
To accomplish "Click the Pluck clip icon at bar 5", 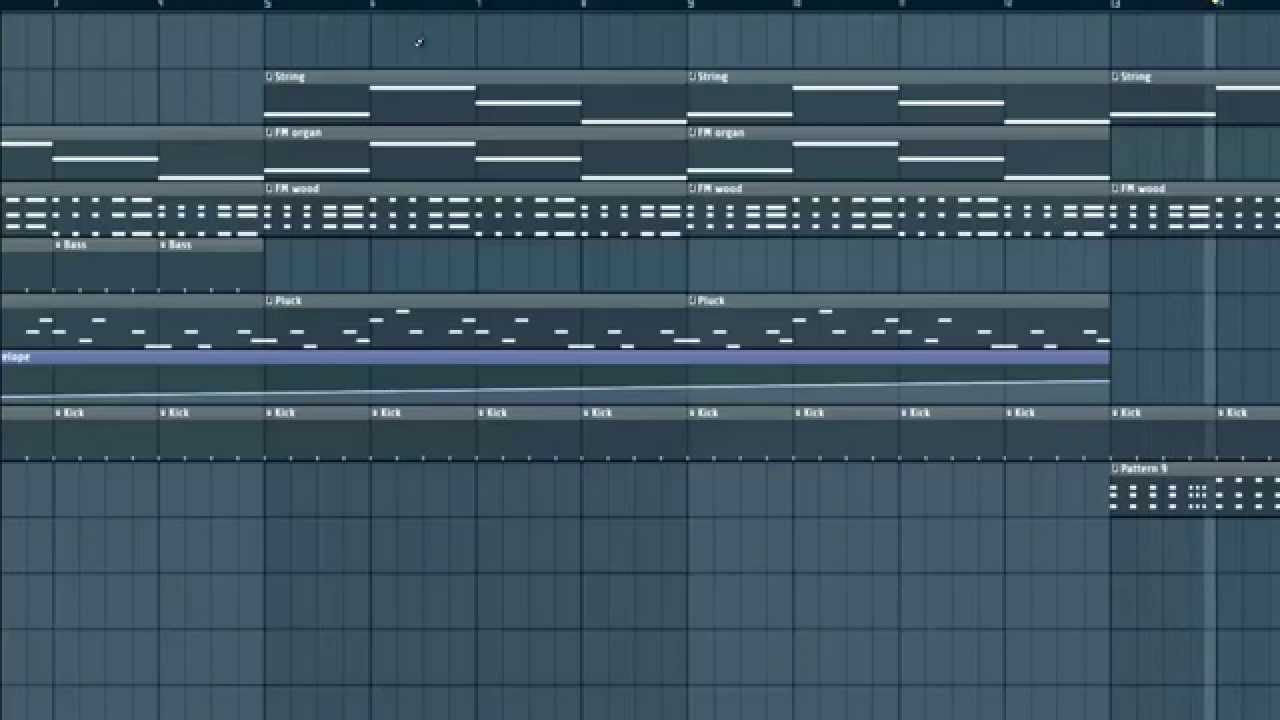I will [x=270, y=301].
